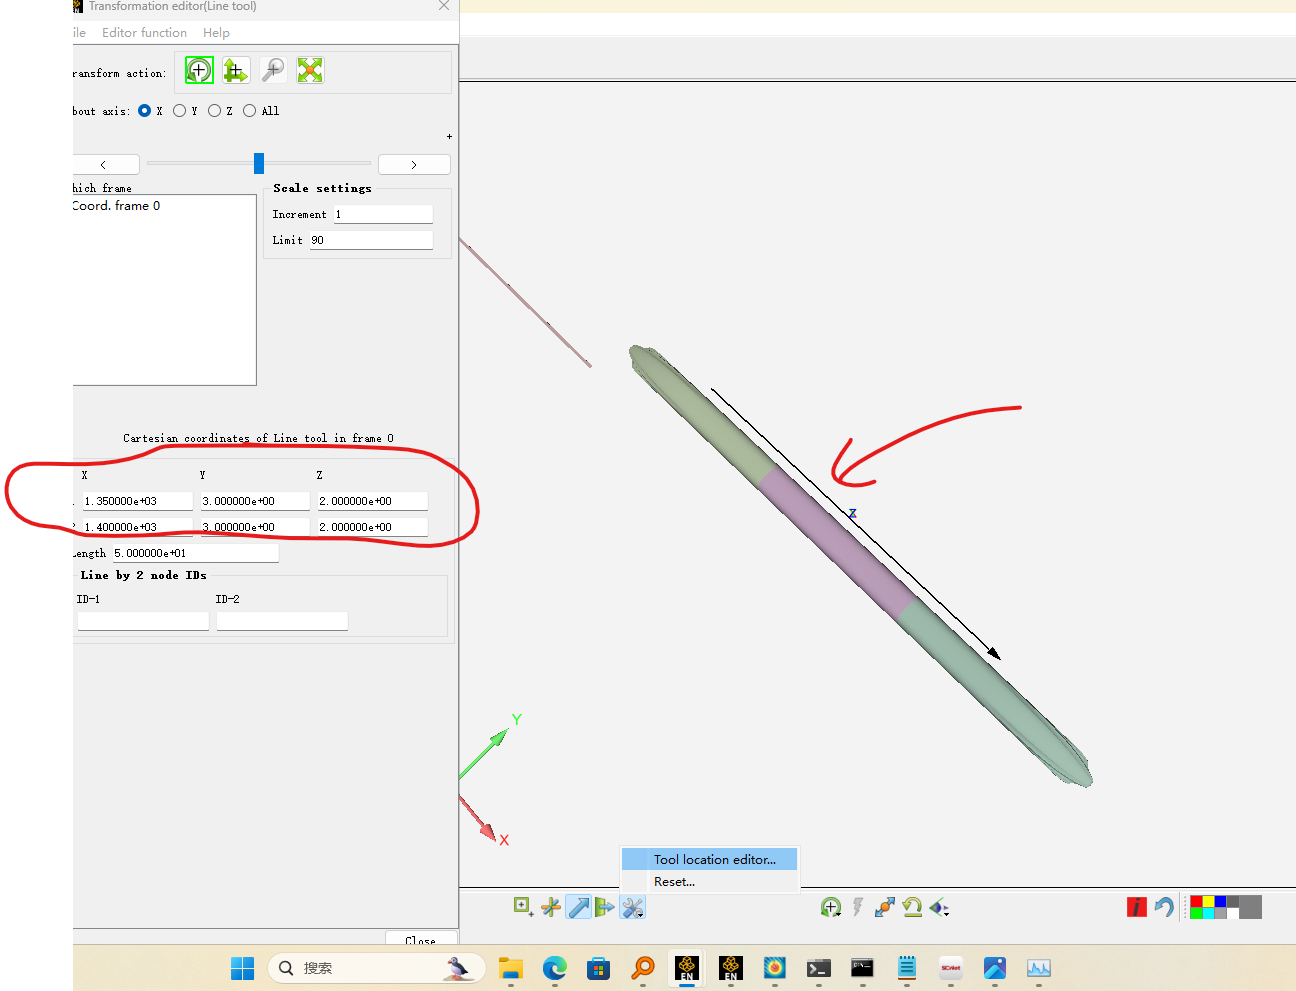Click the left arrow decrement button
The width and height of the screenshot is (1296, 991).
[x=104, y=165]
